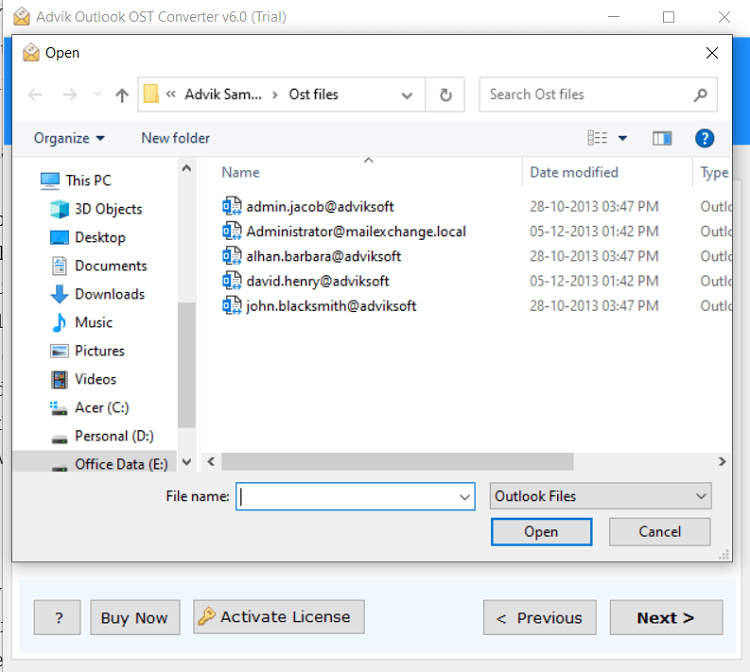
Task: Open the Organize menu
Action: [x=69, y=138]
